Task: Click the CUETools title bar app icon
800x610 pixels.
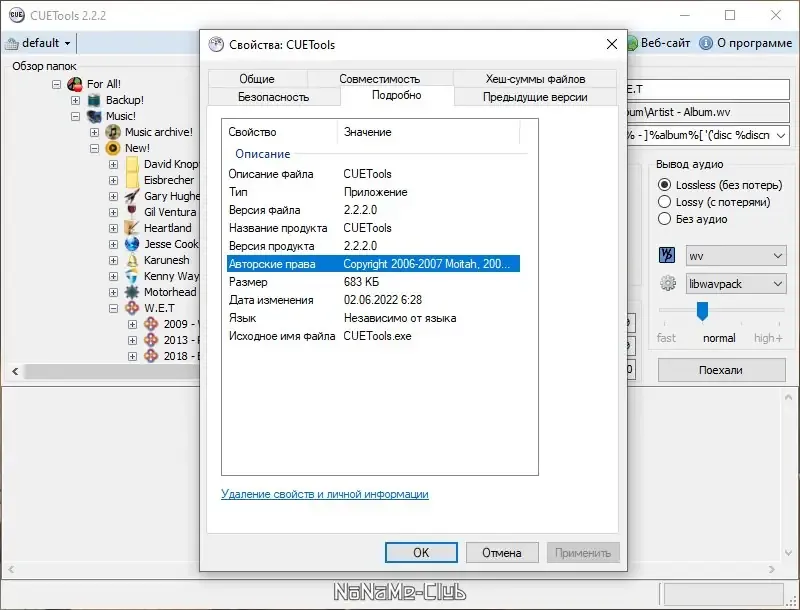Action: [16, 15]
